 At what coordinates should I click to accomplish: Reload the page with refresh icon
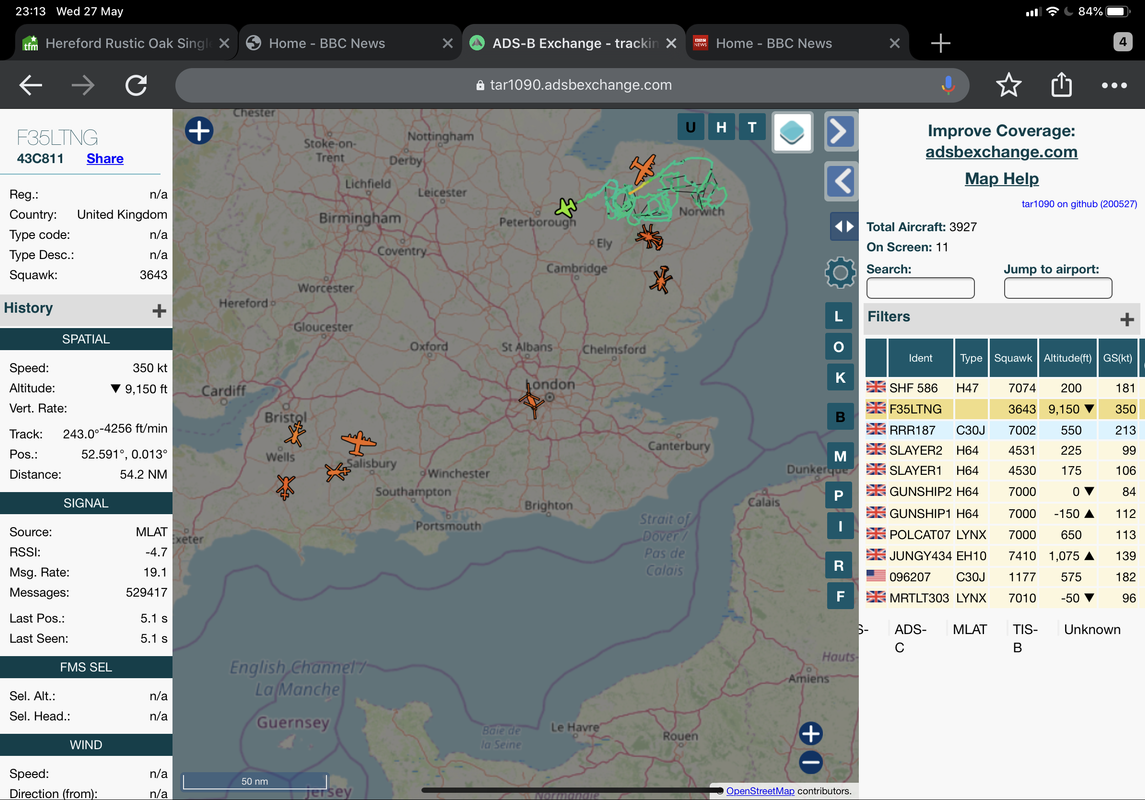pyautogui.click(x=137, y=85)
